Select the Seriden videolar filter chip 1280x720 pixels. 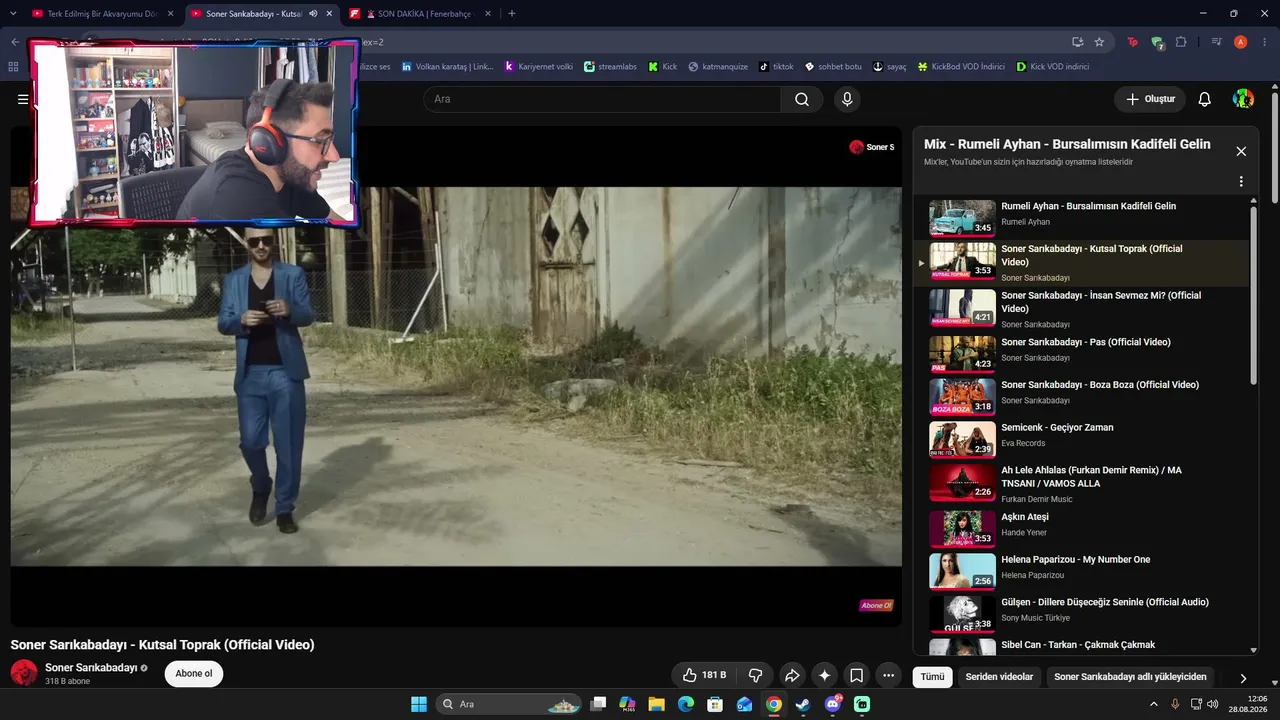(999, 677)
